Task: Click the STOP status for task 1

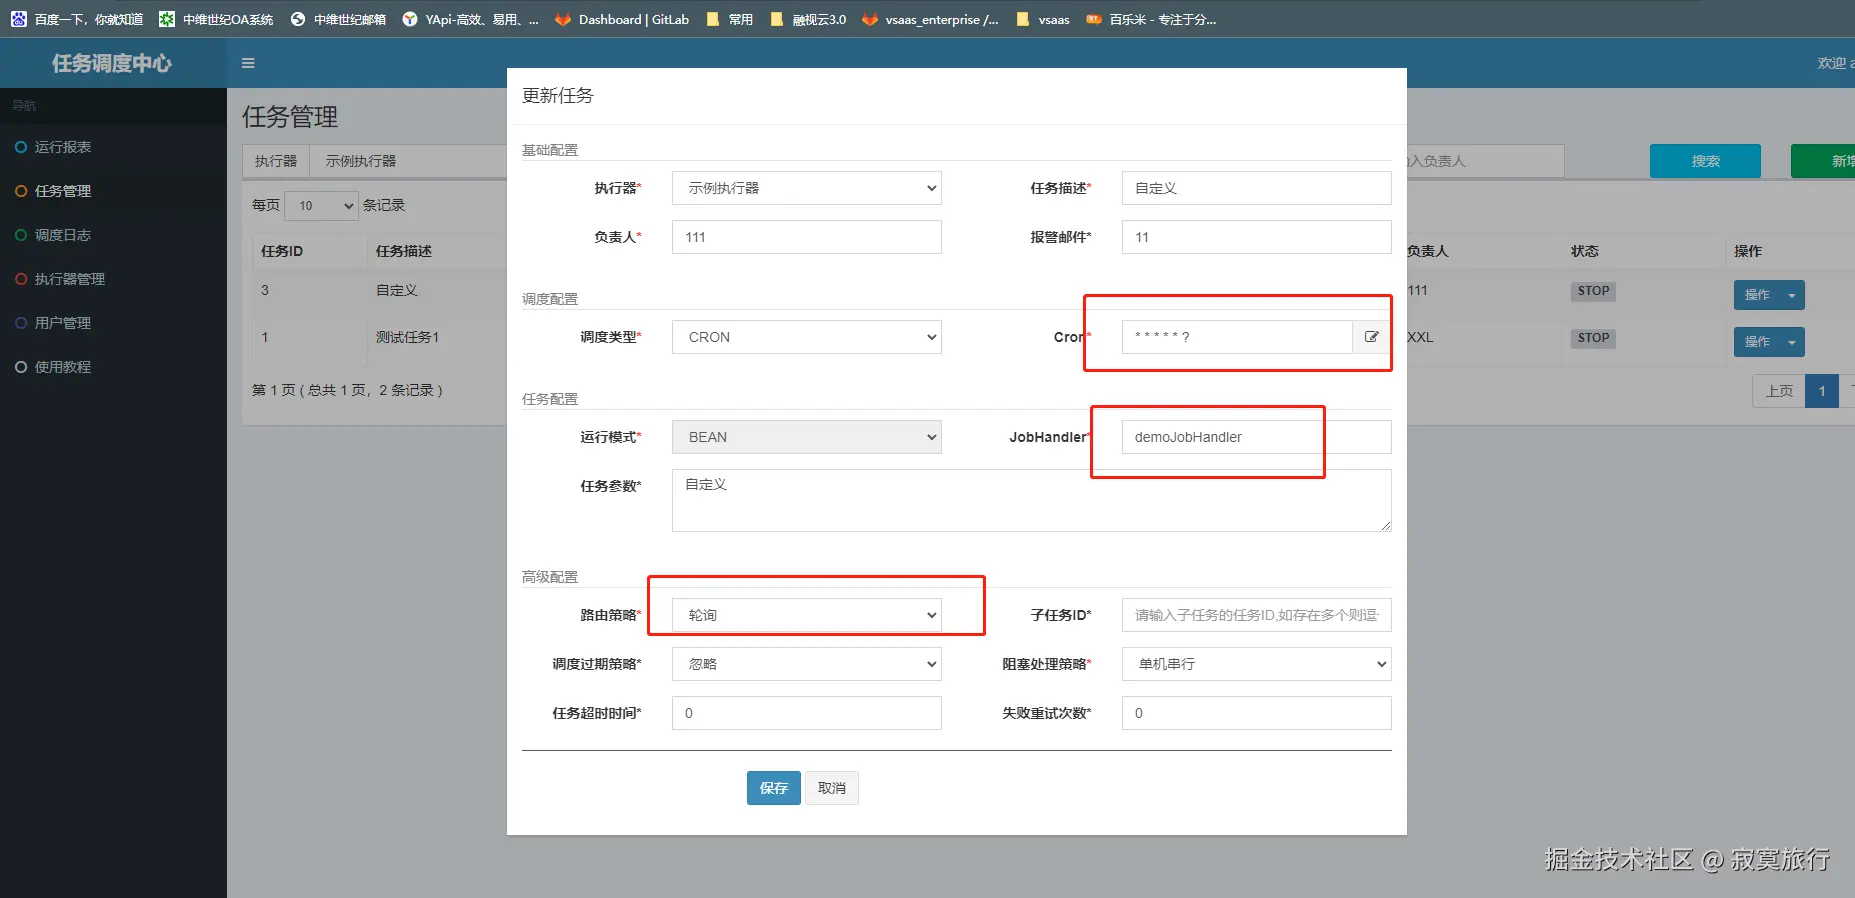Action: point(1593,338)
